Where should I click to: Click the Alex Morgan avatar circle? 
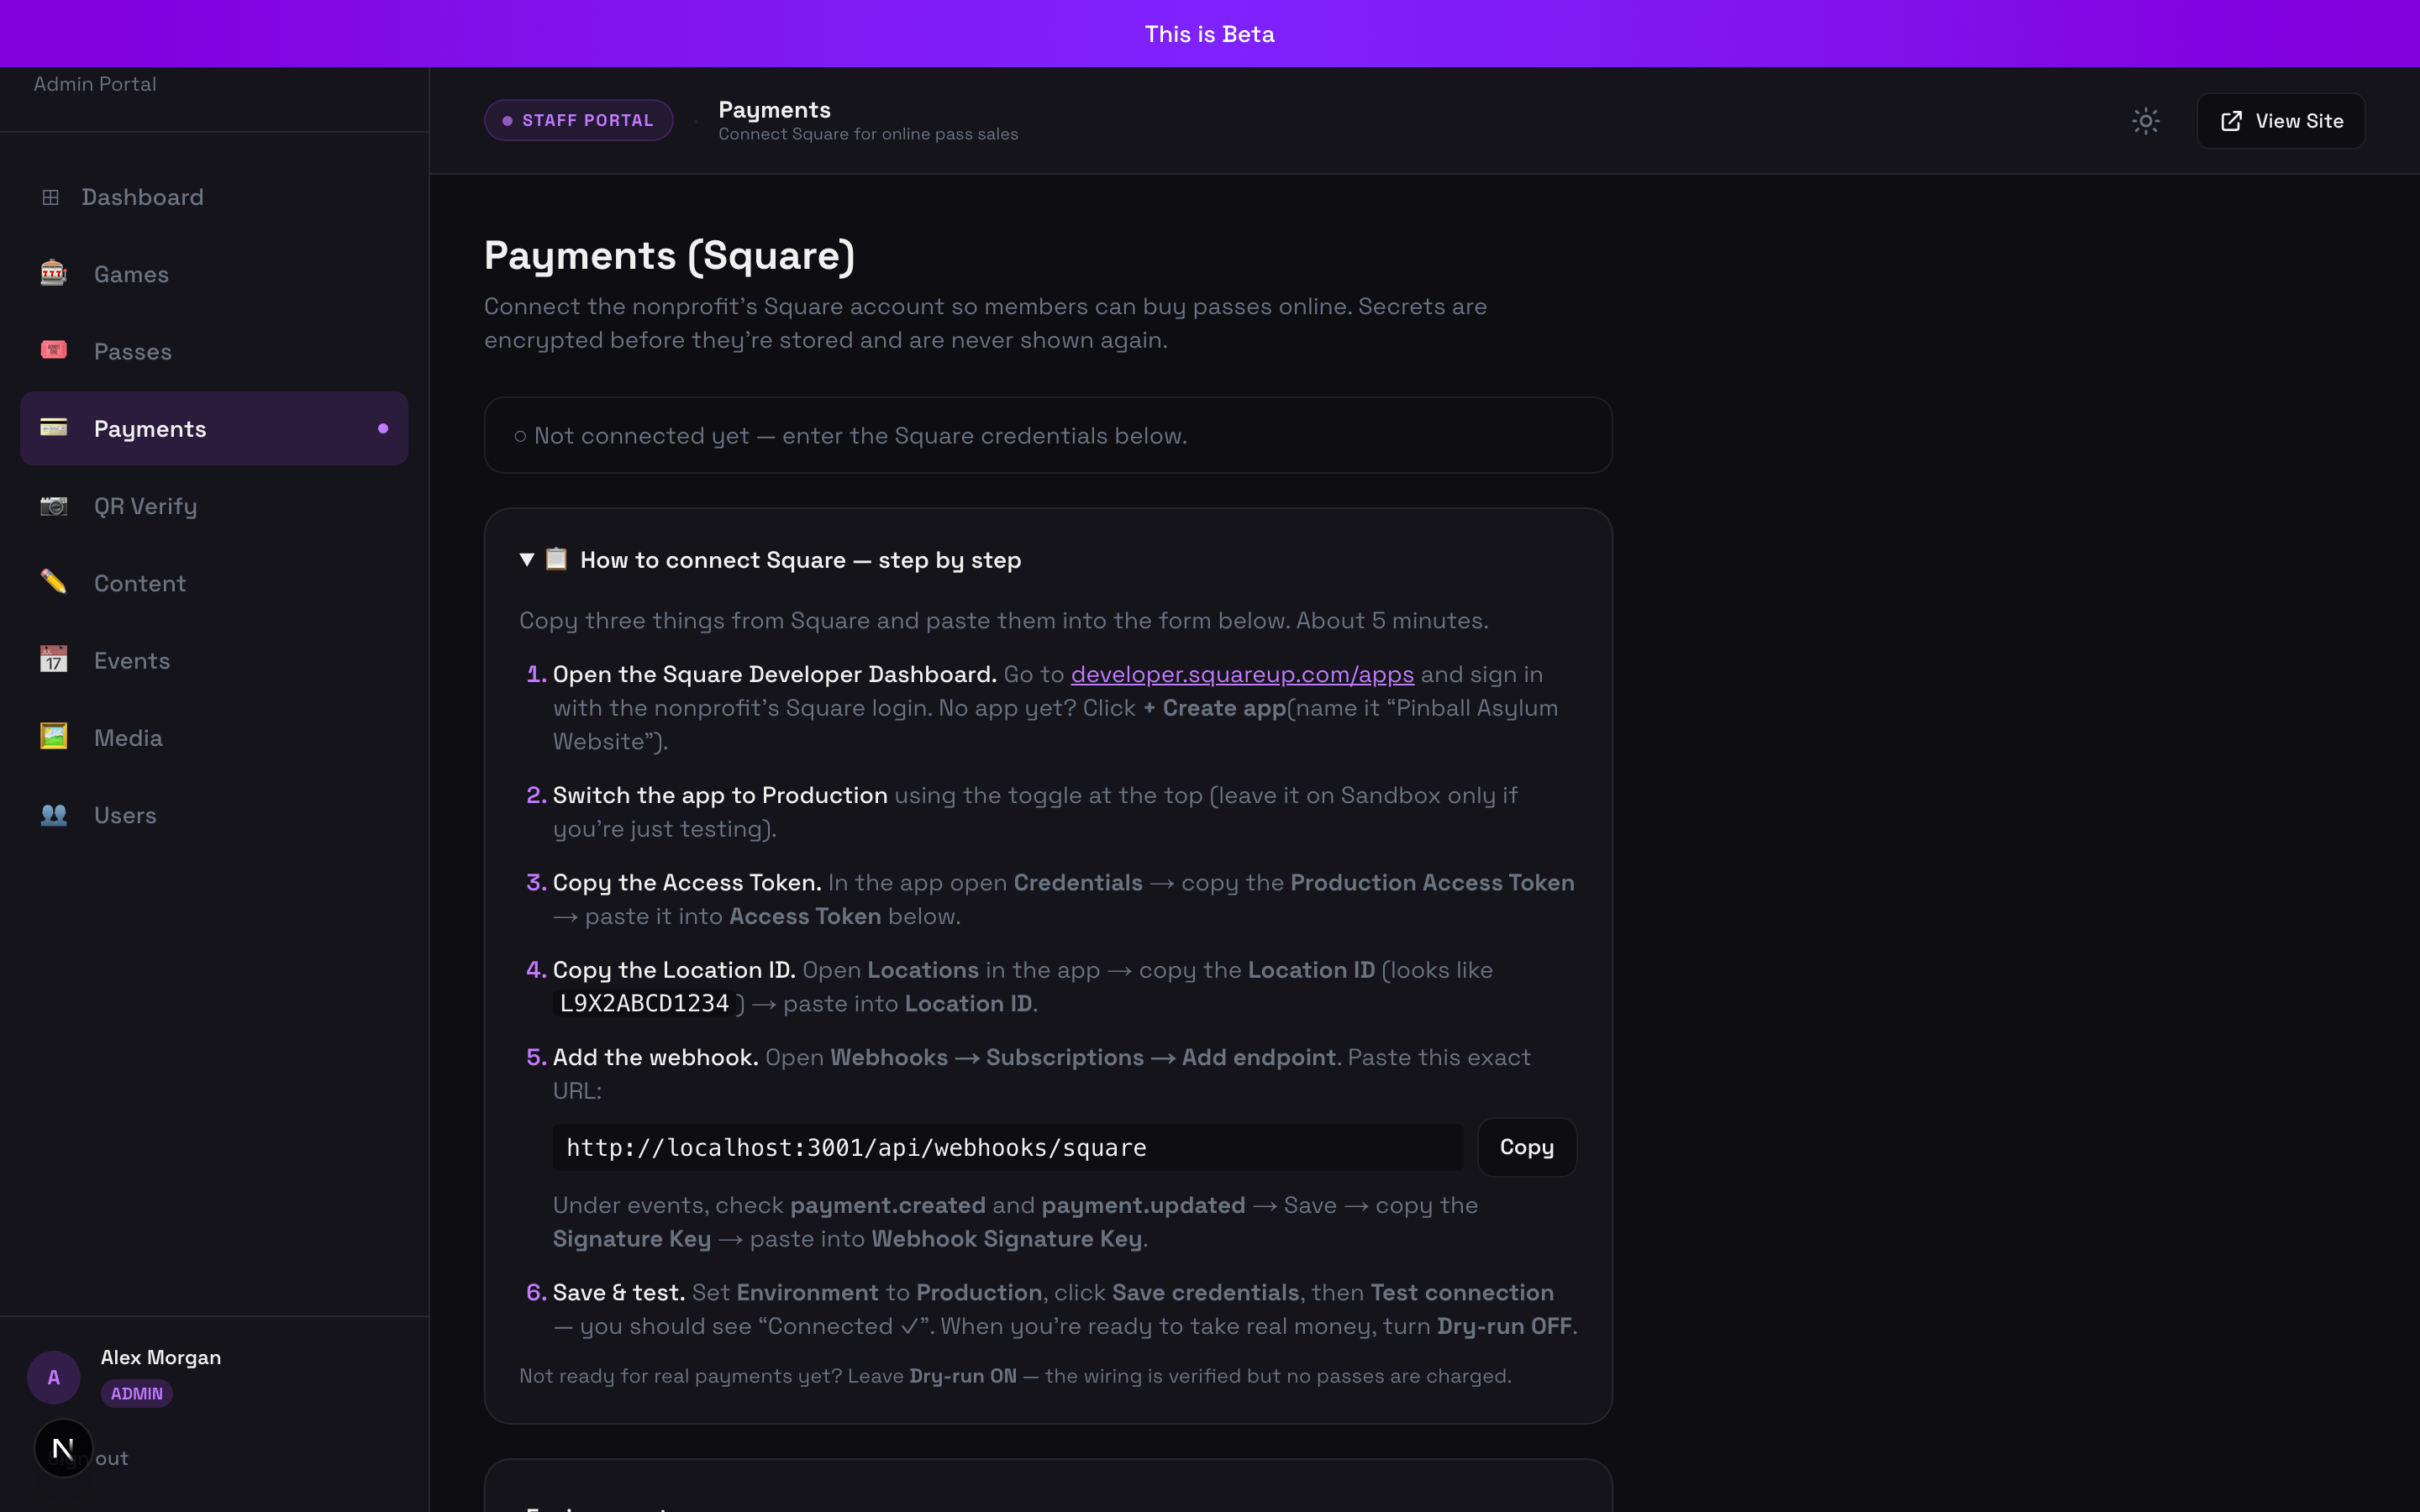[54, 1377]
